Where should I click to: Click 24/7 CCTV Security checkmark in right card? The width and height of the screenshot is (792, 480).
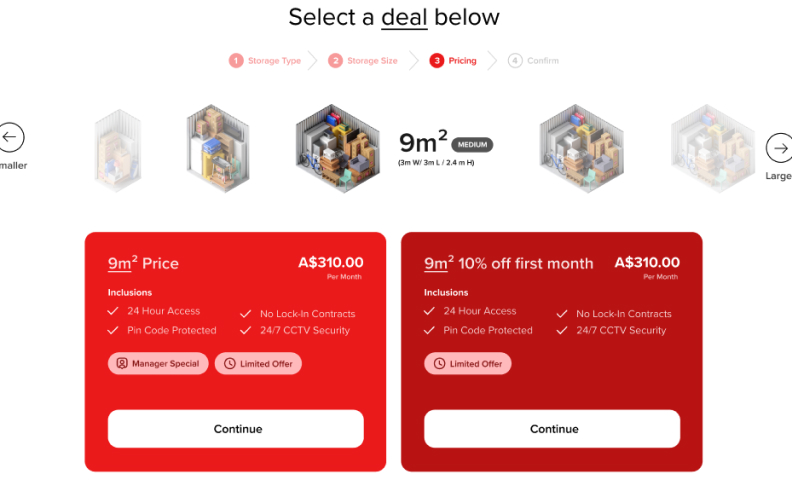tap(562, 330)
